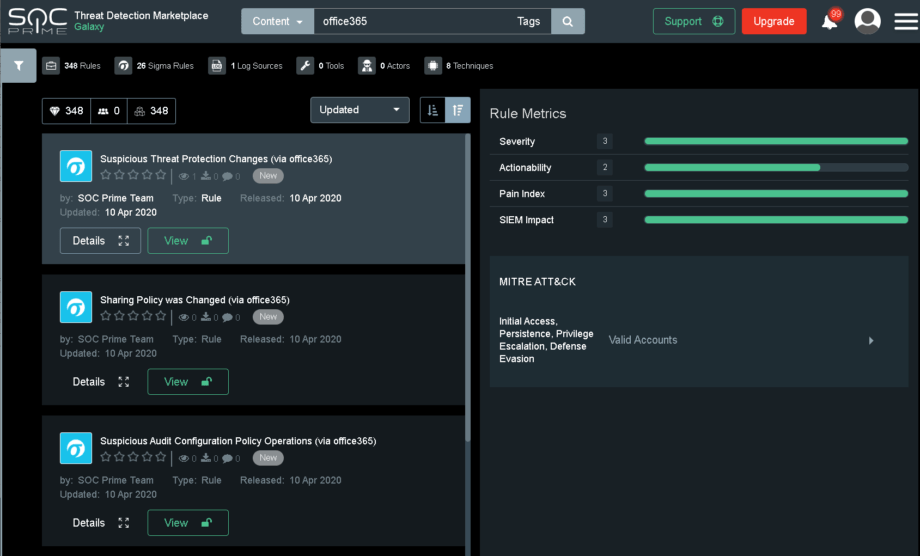920x556 pixels.
Task: View the Suspicious Threat Protection Changes rule
Action: [x=188, y=240]
